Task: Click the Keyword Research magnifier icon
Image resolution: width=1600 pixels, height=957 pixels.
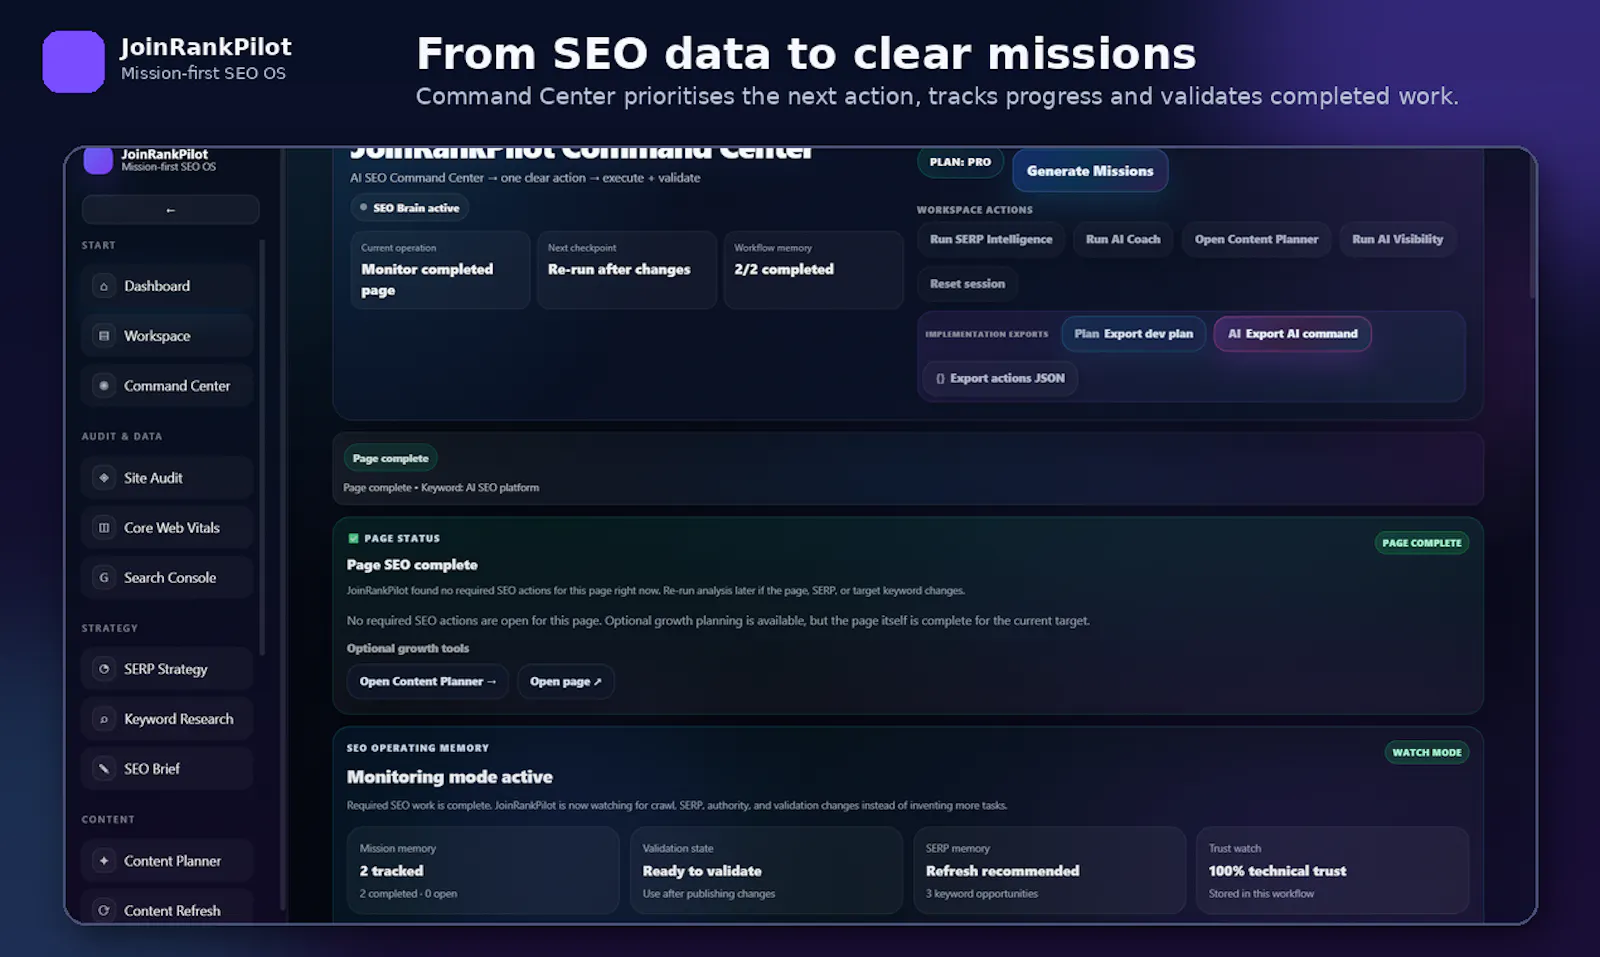Action: [x=104, y=719]
